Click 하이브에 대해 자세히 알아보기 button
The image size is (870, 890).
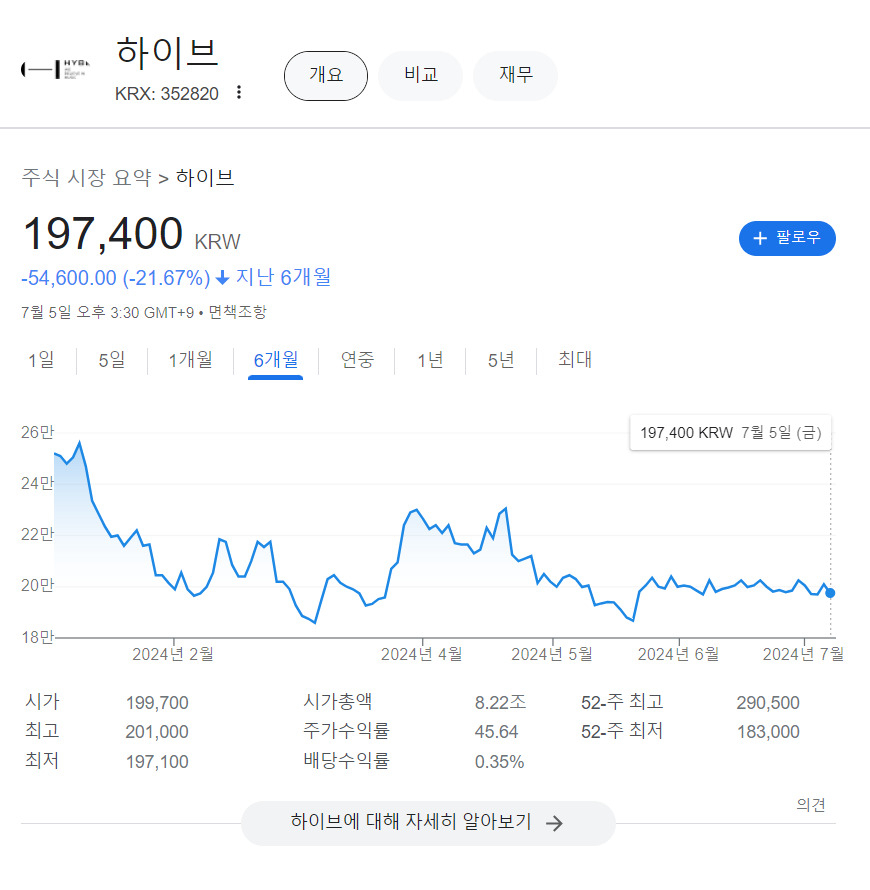(428, 823)
